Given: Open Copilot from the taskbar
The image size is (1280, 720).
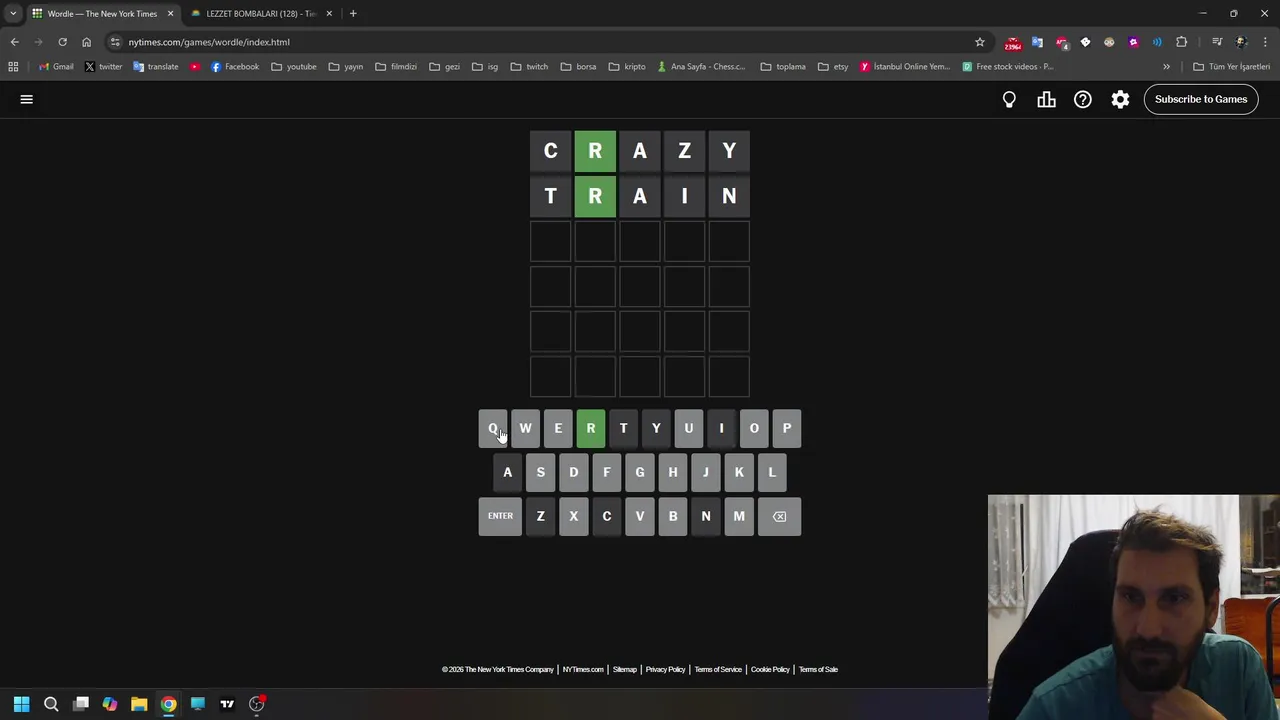Looking at the screenshot, I should coord(109,704).
